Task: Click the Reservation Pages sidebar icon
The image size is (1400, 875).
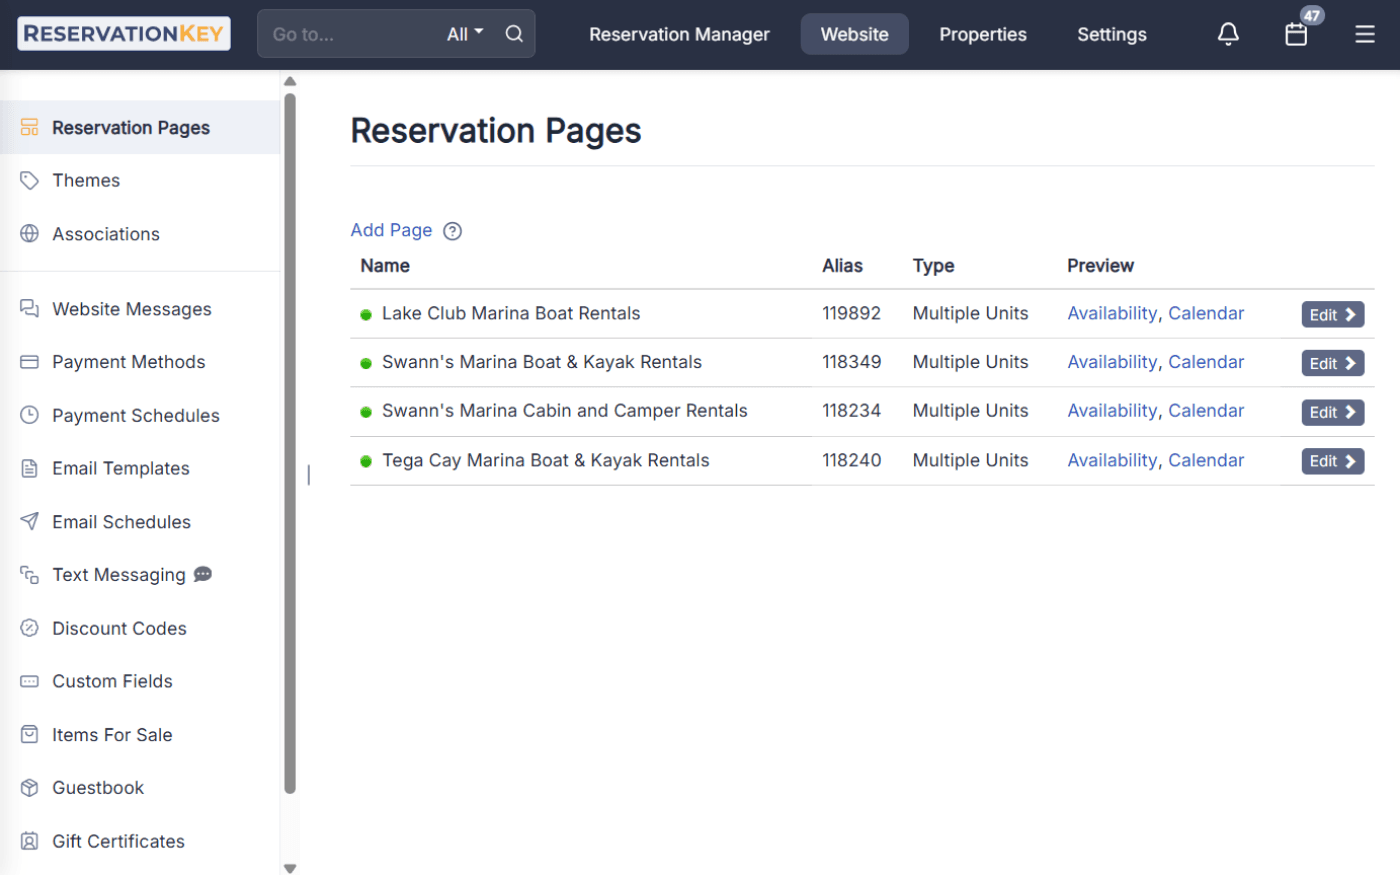Action: (30, 127)
